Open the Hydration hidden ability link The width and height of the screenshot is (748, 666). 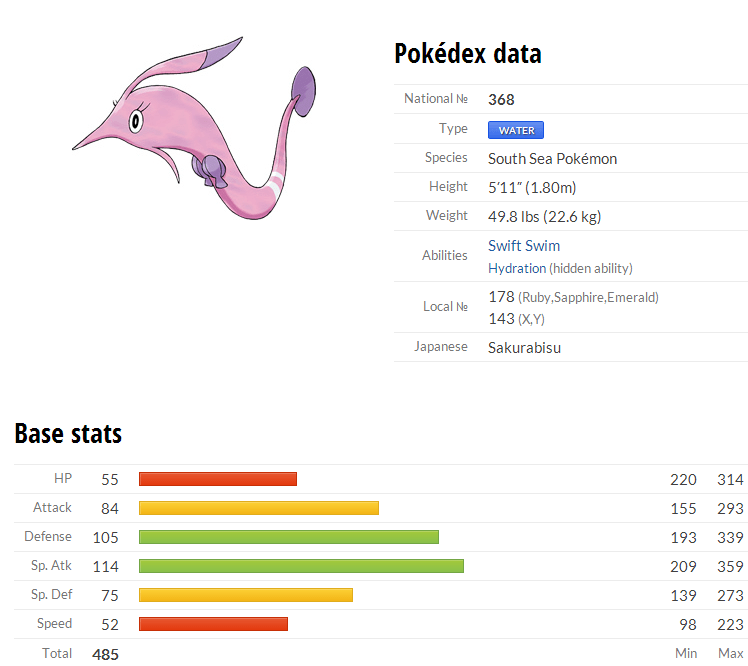pyautogui.click(x=517, y=269)
